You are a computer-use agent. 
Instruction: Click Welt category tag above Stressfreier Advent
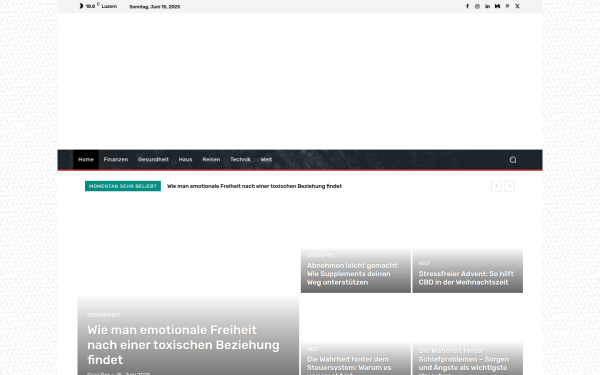point(424,263)
